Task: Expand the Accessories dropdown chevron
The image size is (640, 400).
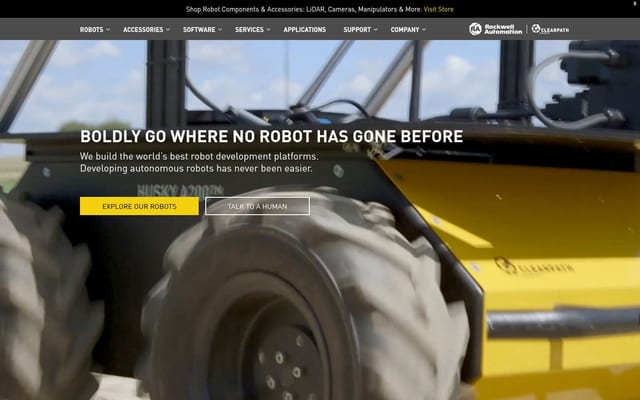Action: point(168,29)
